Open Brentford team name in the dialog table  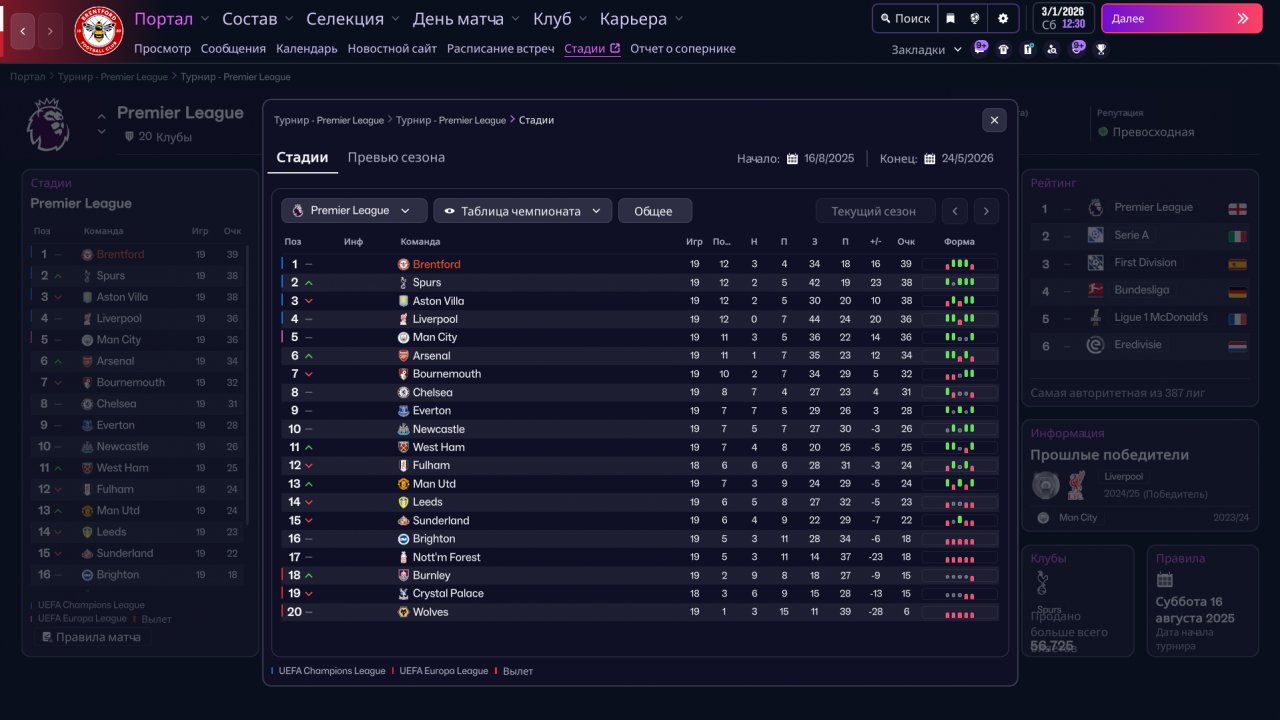coord(437,265)
